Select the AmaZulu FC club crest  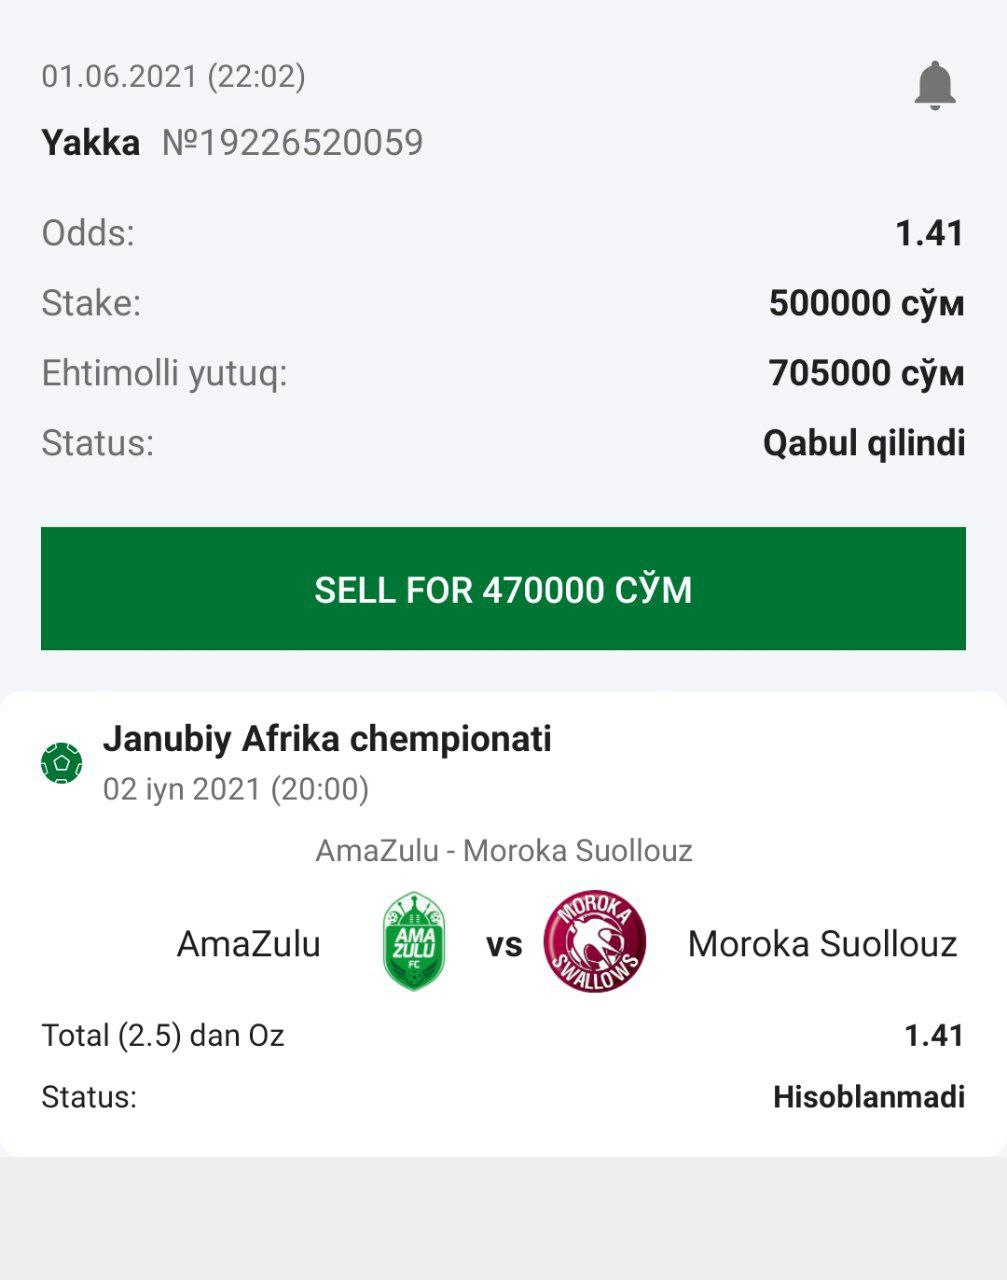tap(414, 942)
